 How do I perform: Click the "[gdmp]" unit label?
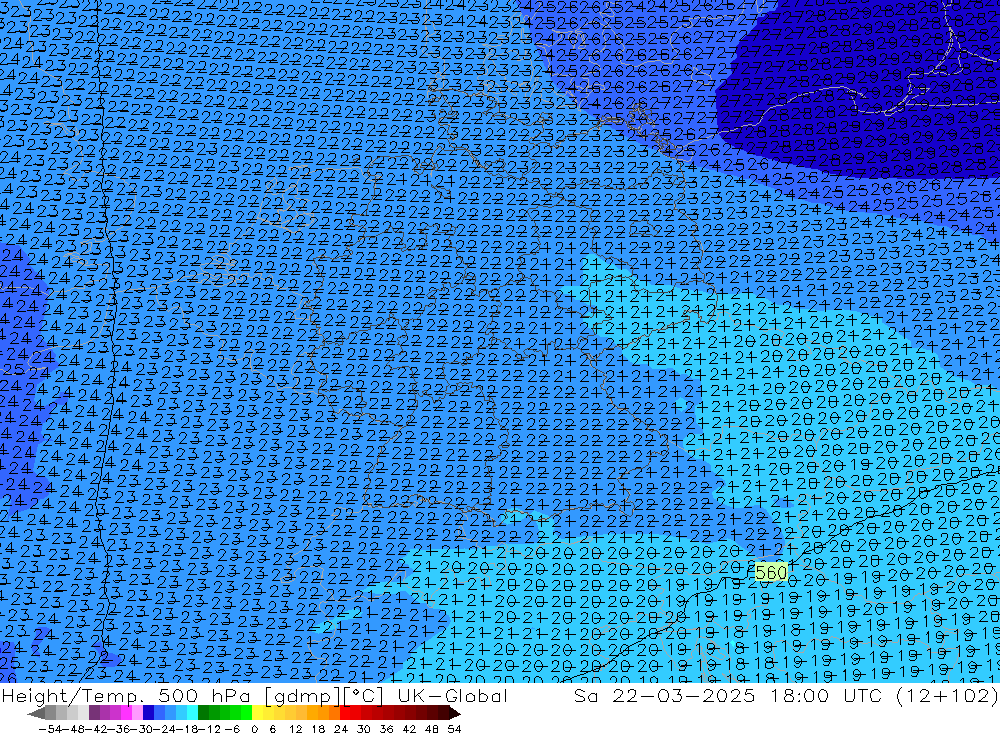point(300,695)
